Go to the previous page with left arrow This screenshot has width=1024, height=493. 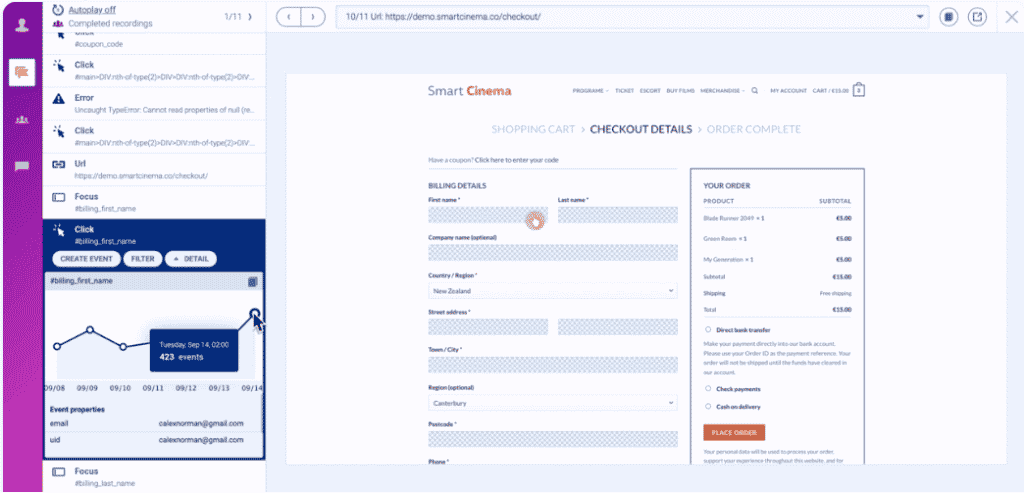(288, 16)
